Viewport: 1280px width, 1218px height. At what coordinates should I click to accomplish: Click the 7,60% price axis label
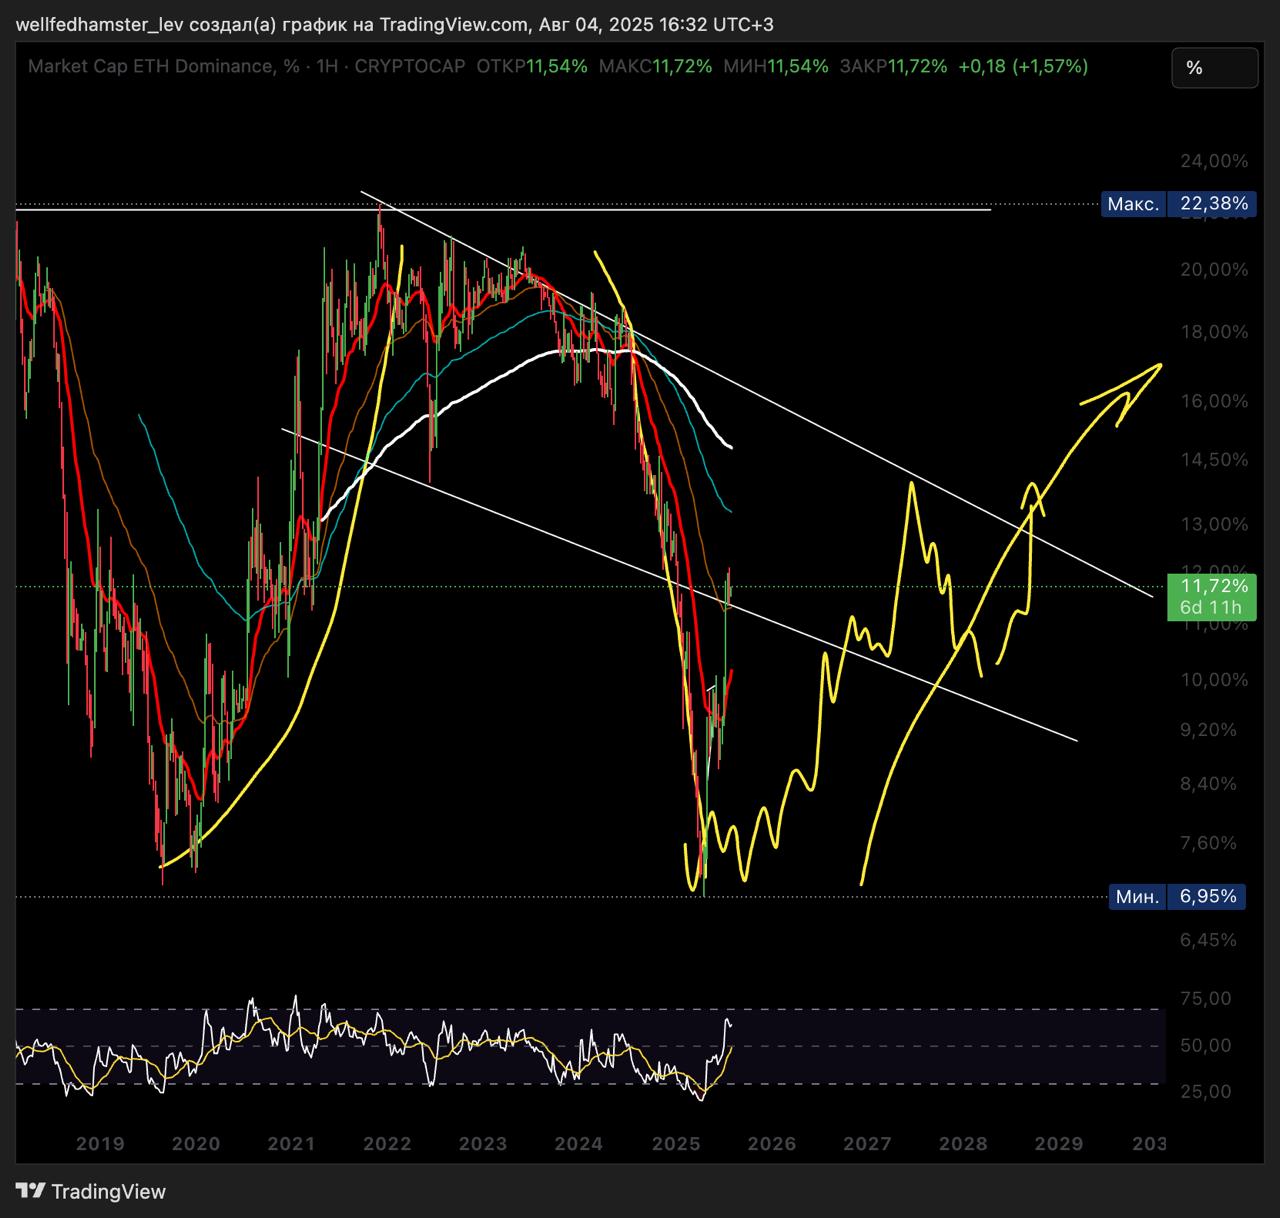[x=1209, y=843]
